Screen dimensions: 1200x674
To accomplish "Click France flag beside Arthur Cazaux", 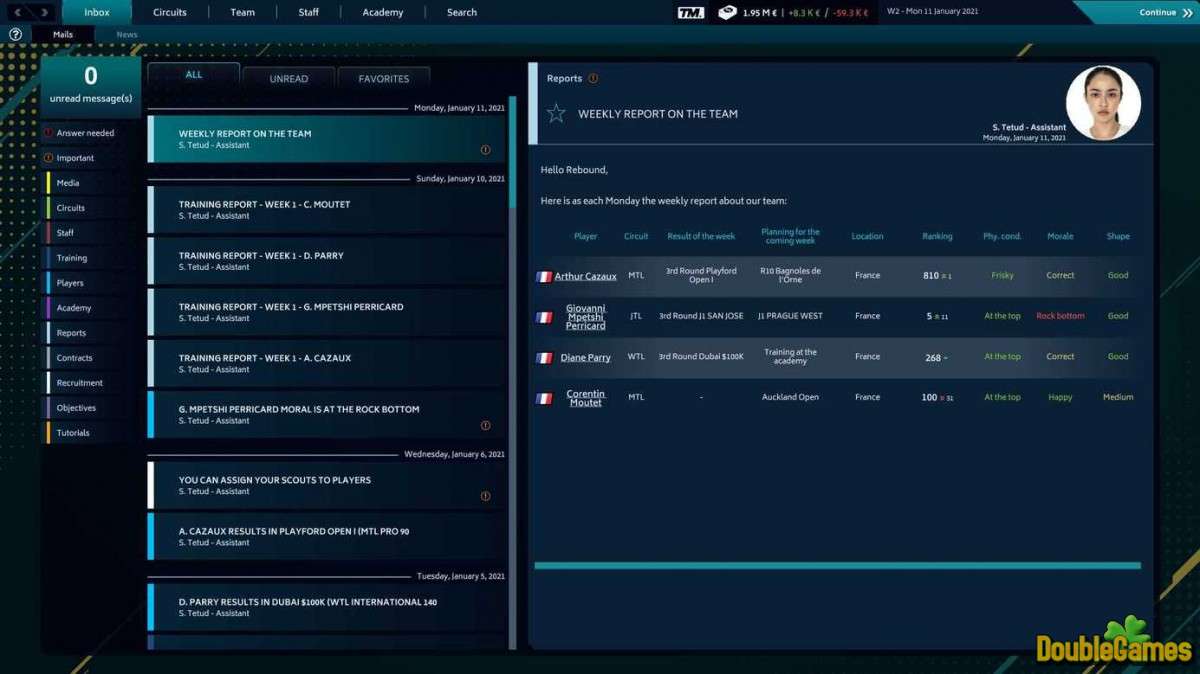I will coord(544,277).
